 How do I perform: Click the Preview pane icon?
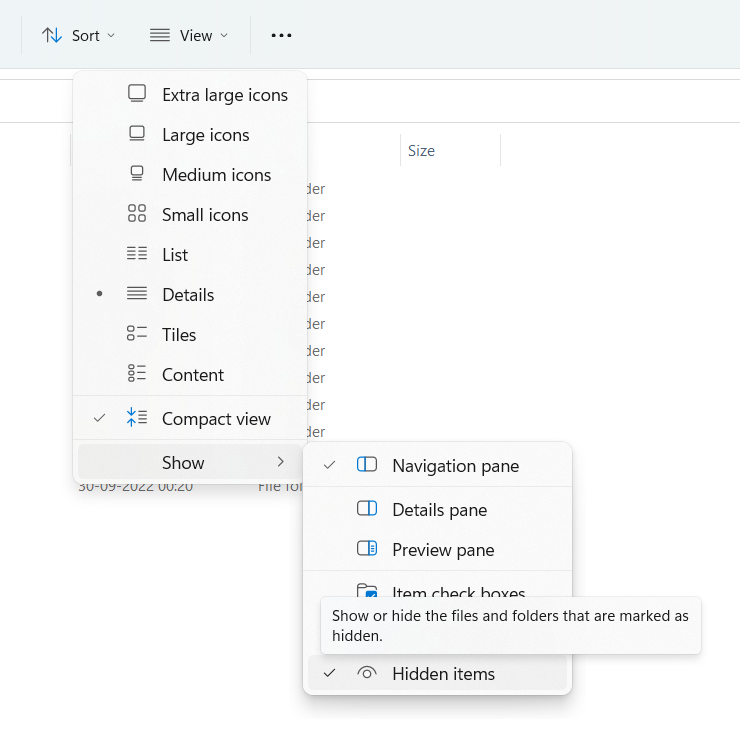click(x=367, y=550)
